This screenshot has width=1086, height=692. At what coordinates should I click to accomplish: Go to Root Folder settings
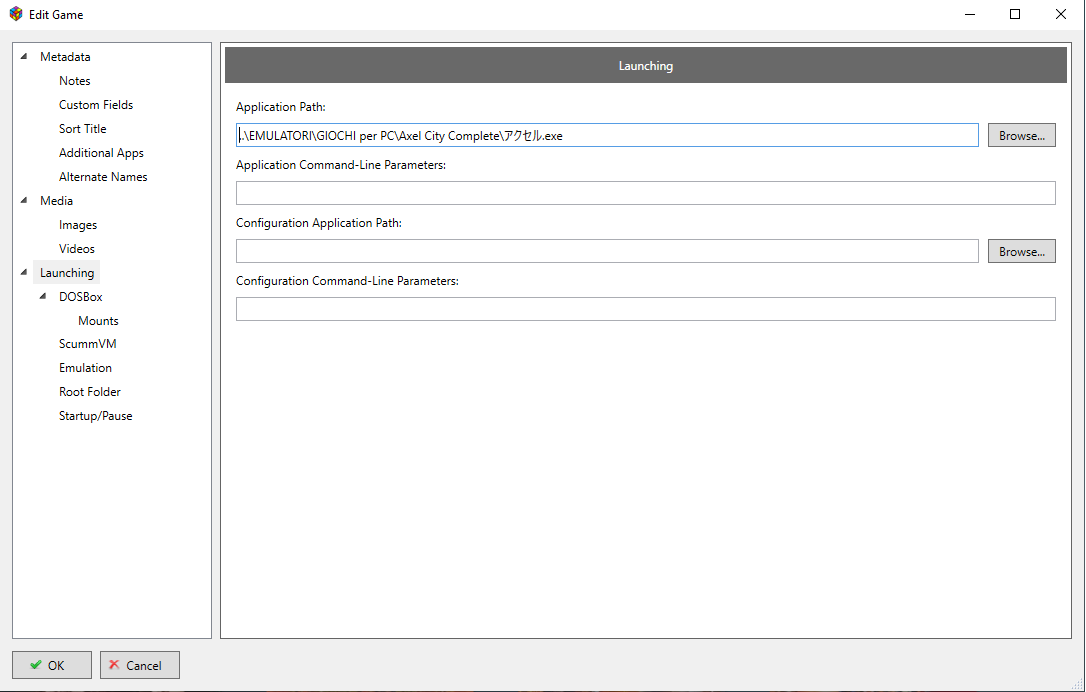[x=89, y=392]
